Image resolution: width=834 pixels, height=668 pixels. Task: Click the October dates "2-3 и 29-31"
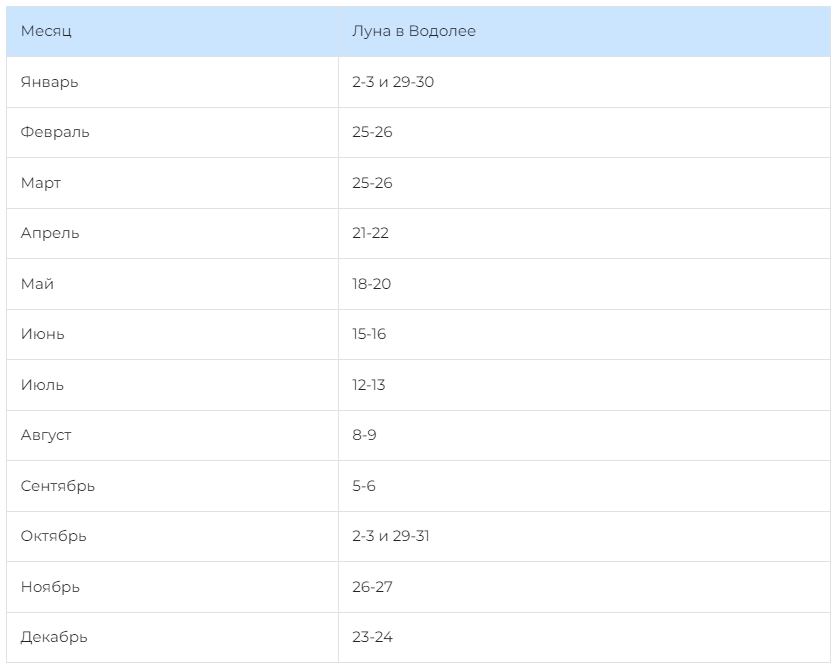pos(391,536)
